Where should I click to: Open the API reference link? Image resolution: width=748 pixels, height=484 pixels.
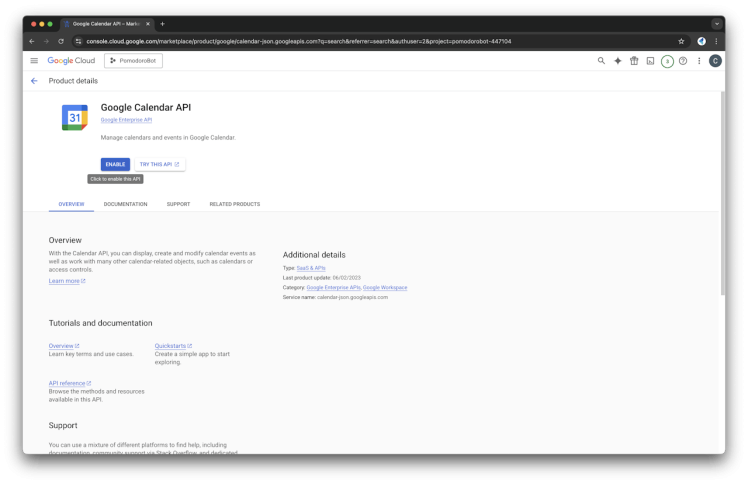70,383
